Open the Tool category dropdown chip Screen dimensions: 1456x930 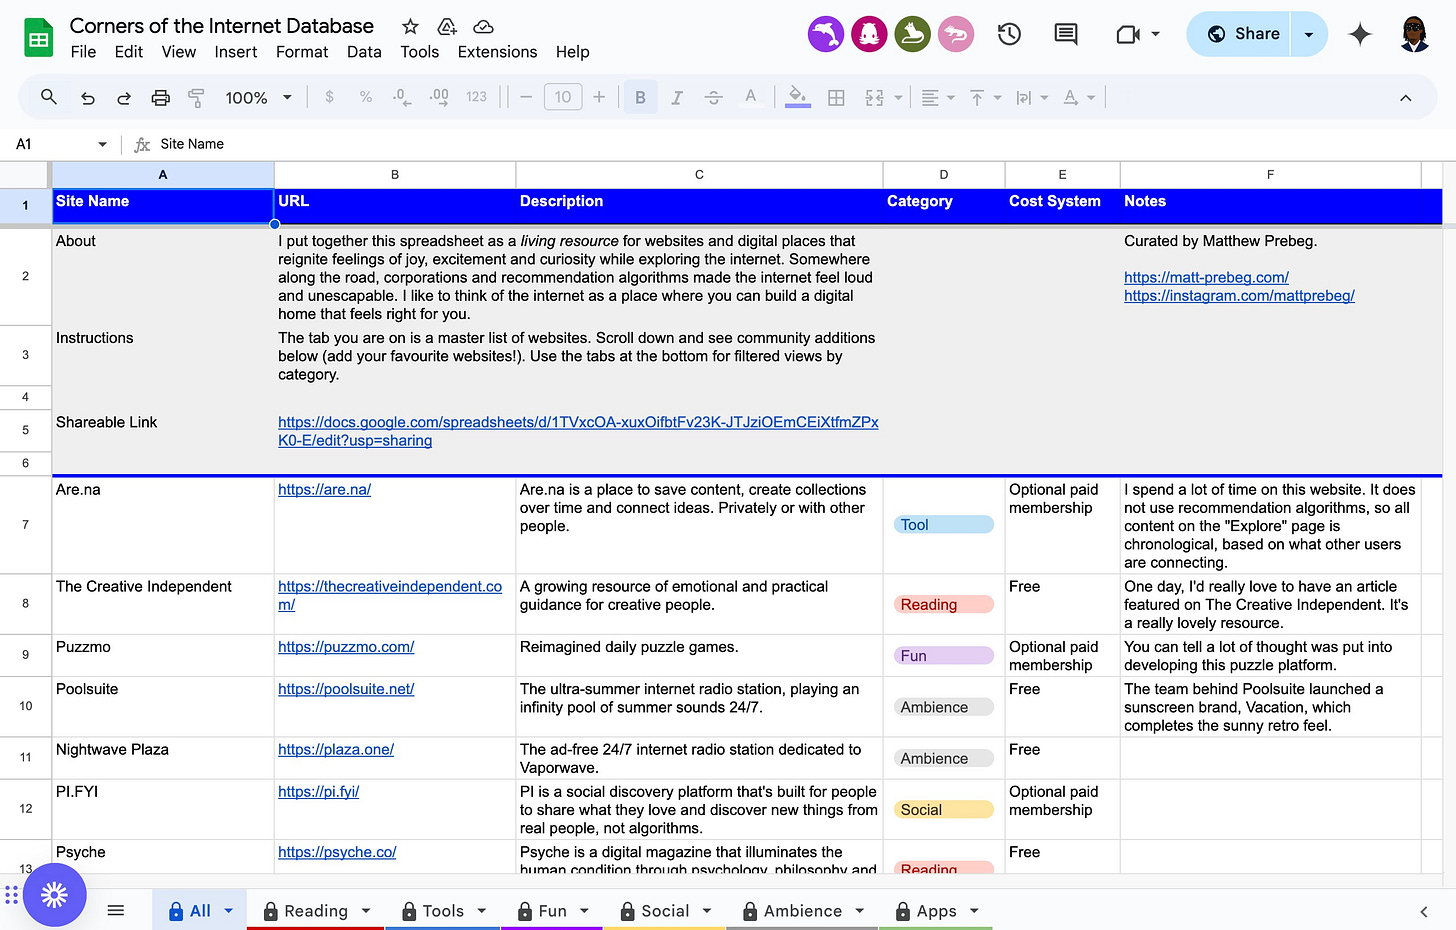coord(943,525)
